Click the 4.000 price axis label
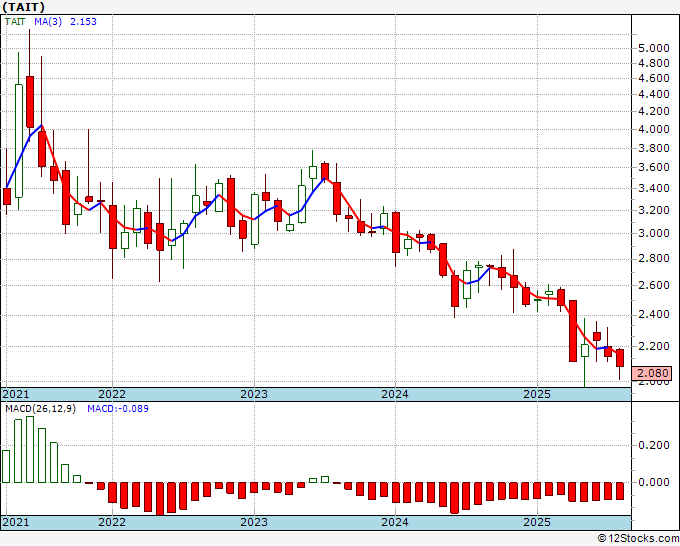This screenshot has width=680, height=546. tap(653, 129)
